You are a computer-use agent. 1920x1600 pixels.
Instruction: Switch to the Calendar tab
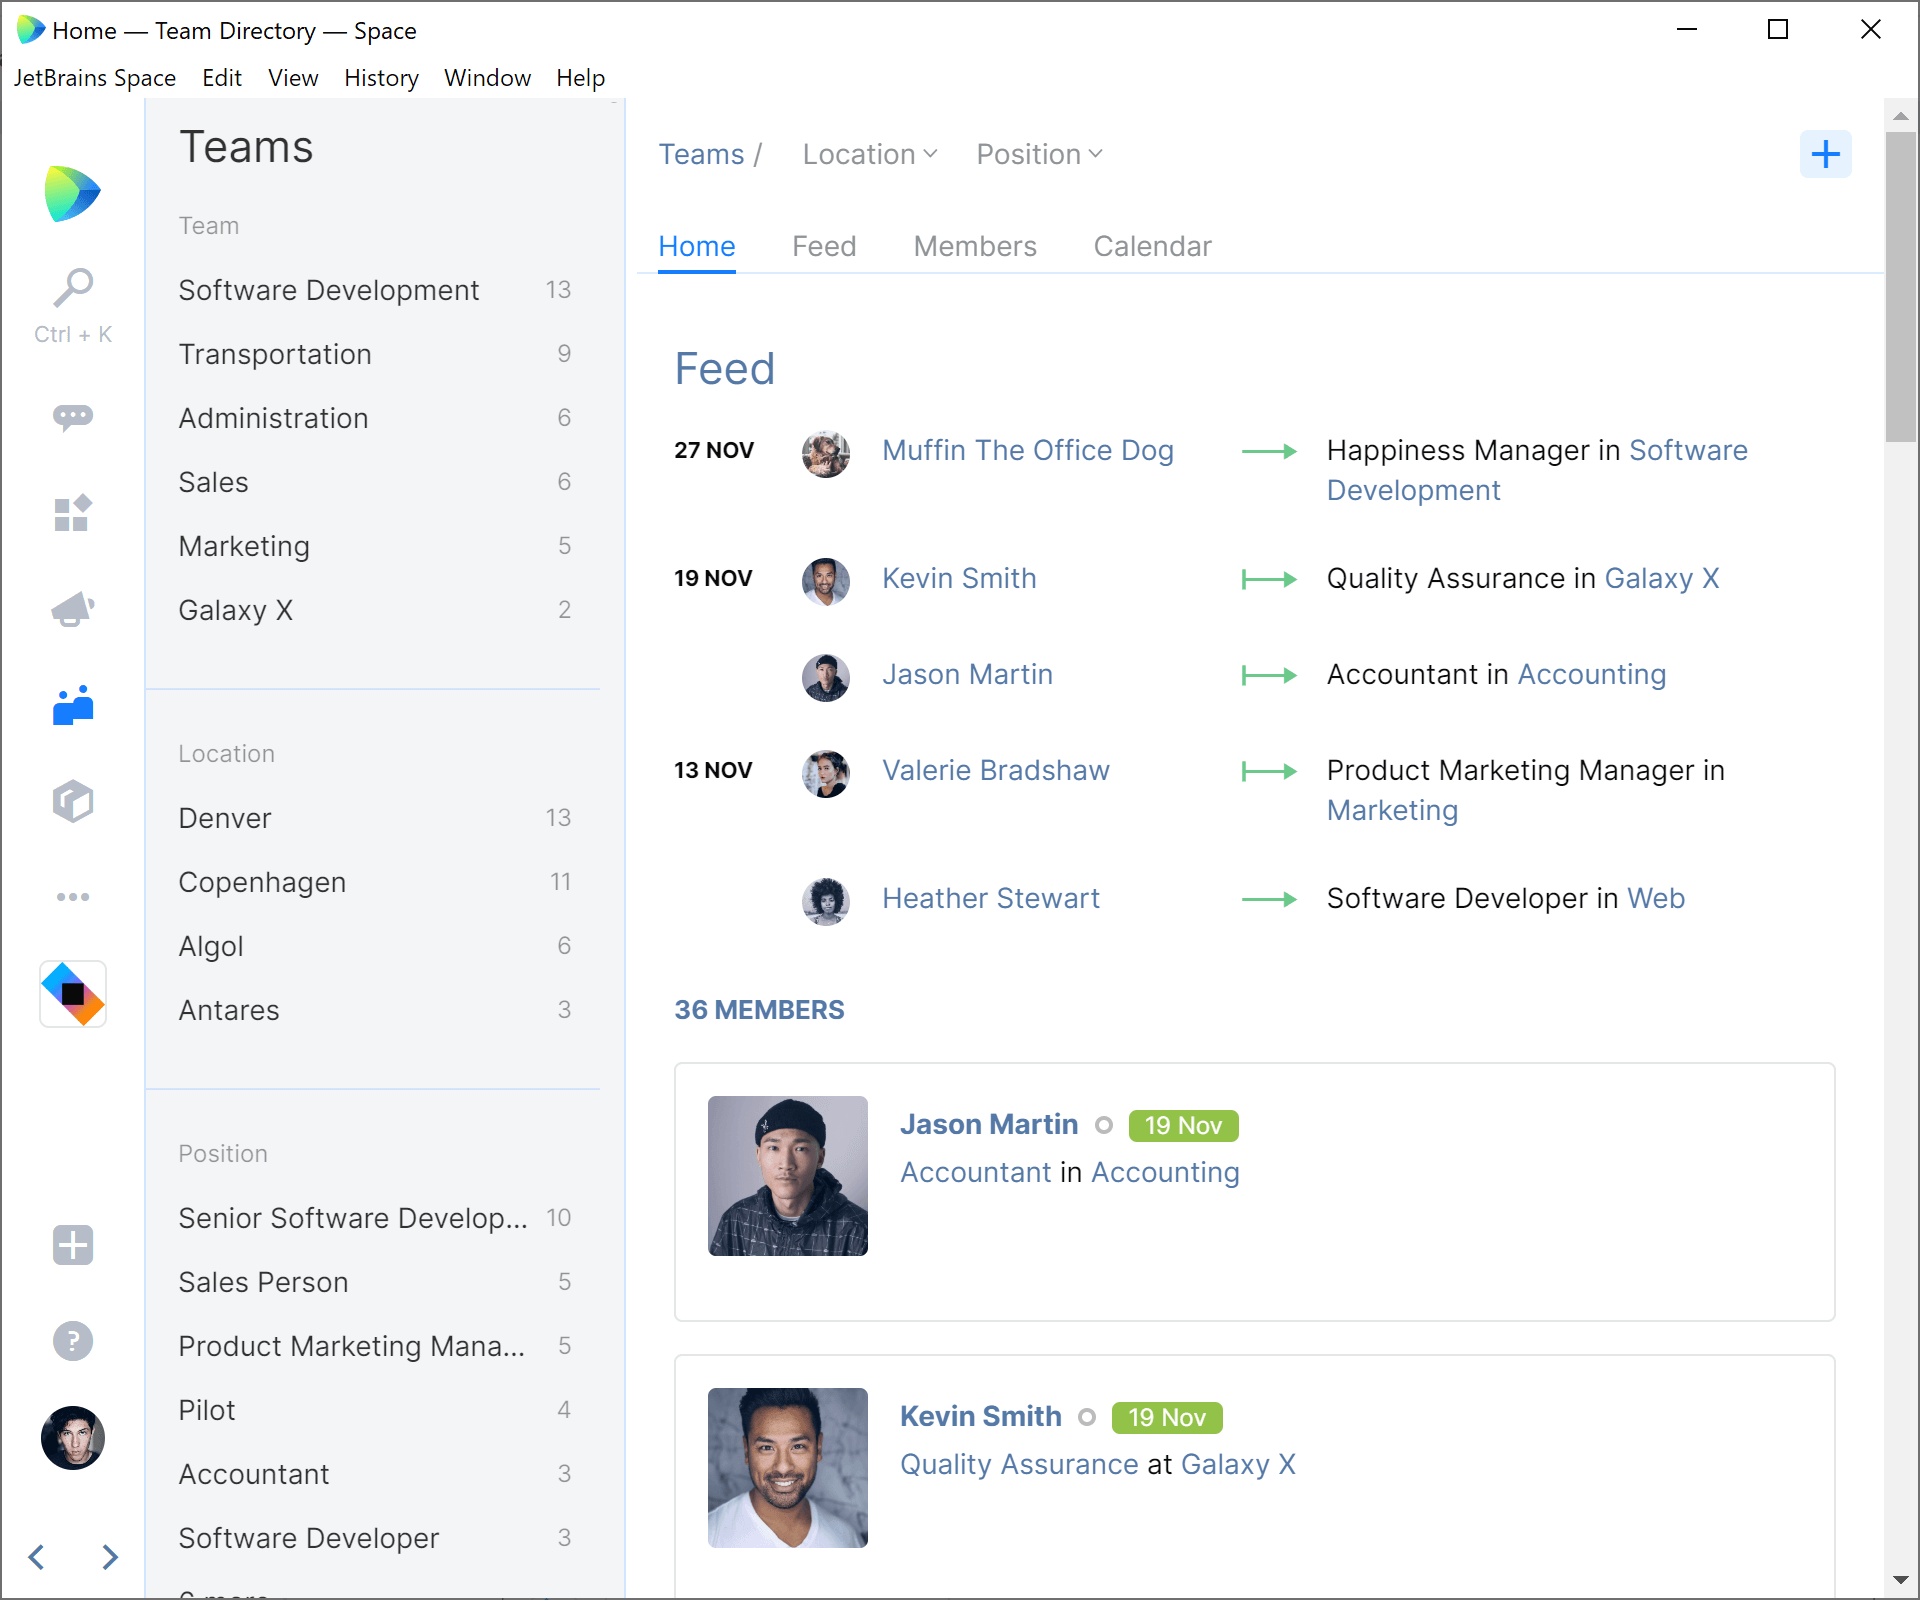point(1152,246)
